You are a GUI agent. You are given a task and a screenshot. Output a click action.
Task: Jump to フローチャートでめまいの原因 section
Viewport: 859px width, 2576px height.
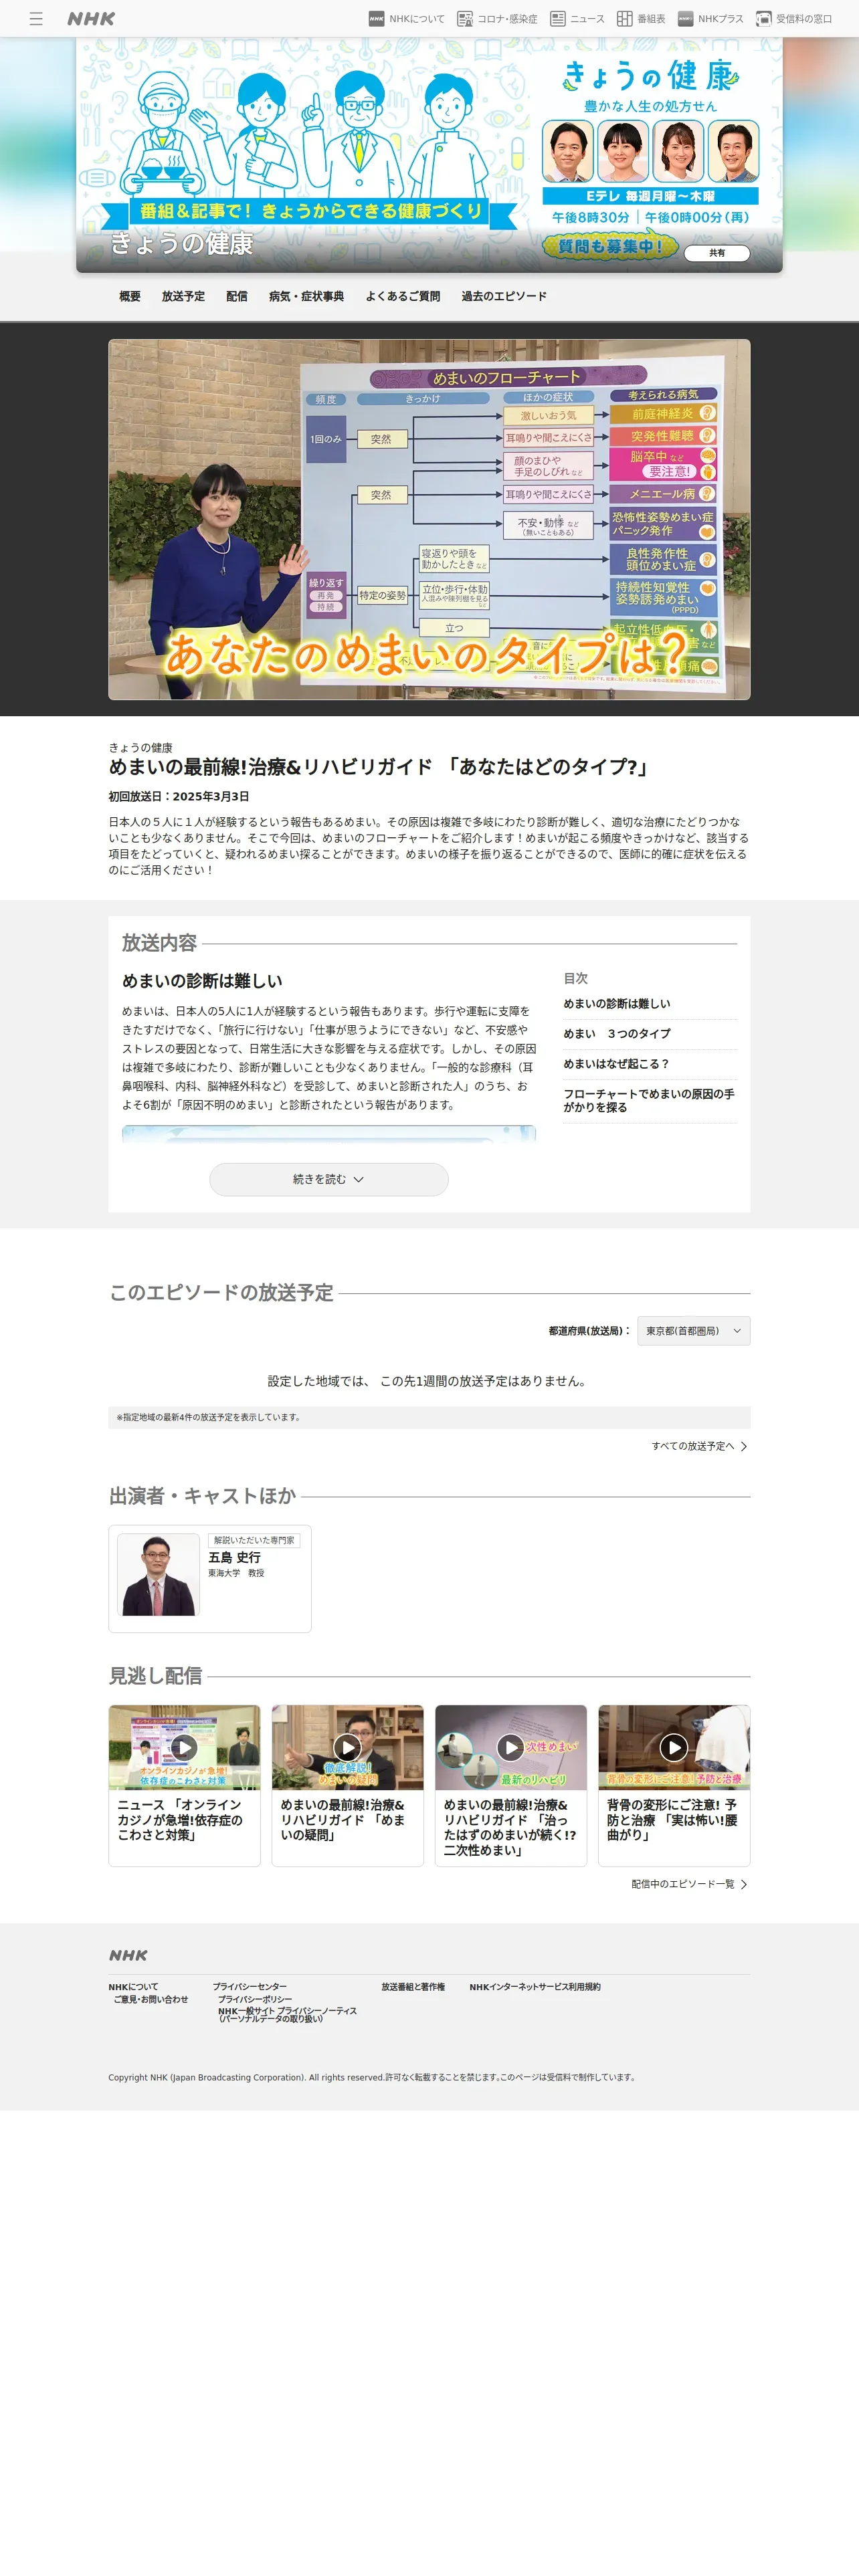650,1101
